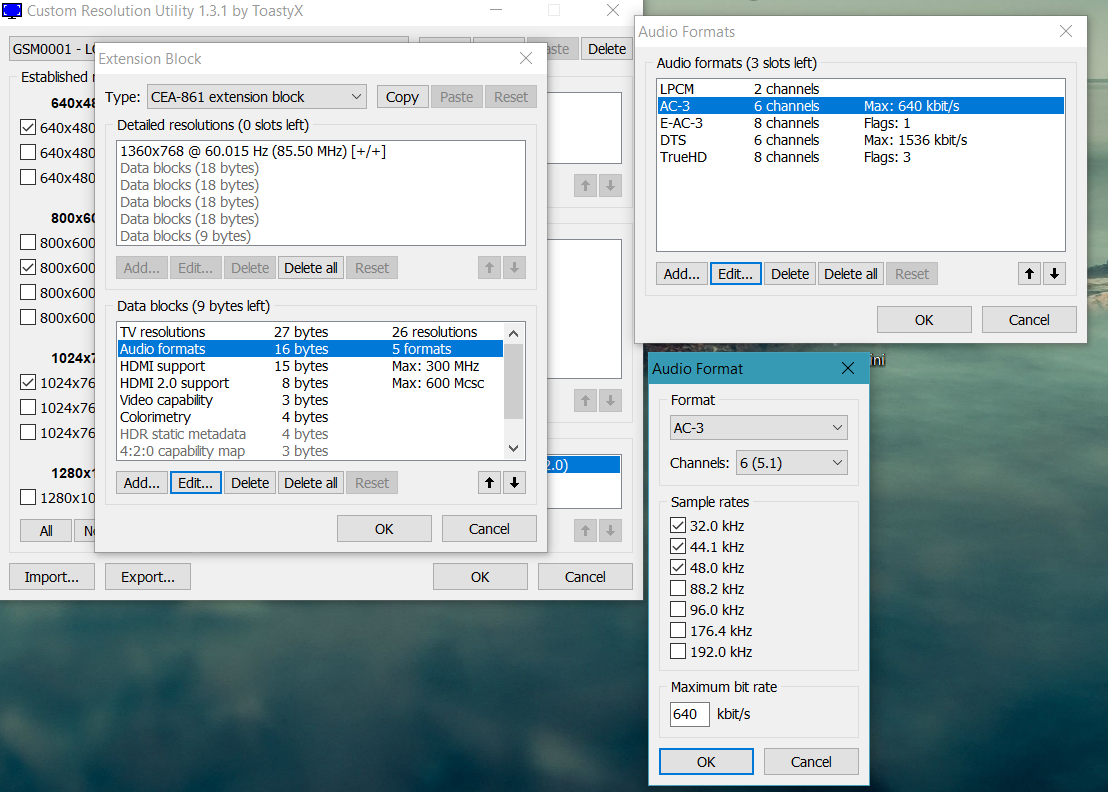
Task: Select Colorimetry data block
Action: click(x=310, y=417)
